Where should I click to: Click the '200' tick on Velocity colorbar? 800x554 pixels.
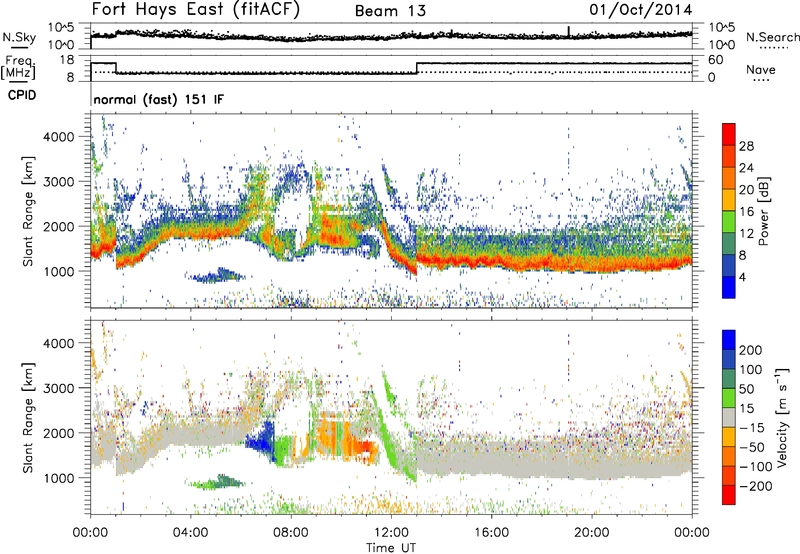tap(751, 350)
